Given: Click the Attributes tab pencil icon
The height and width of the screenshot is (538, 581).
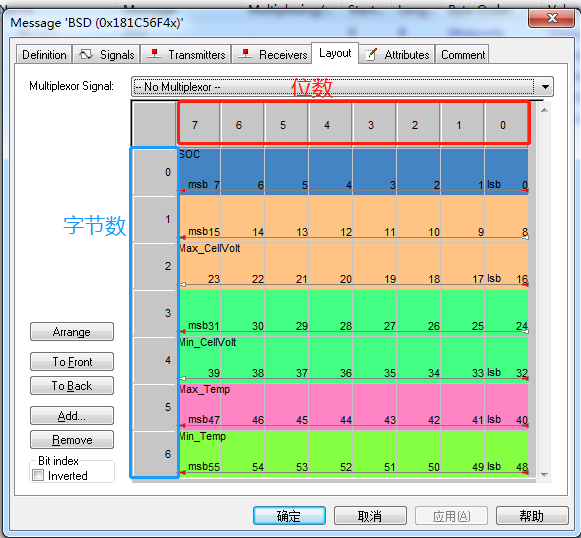Looking at the screenshot, I should click(x=371, y=54).
